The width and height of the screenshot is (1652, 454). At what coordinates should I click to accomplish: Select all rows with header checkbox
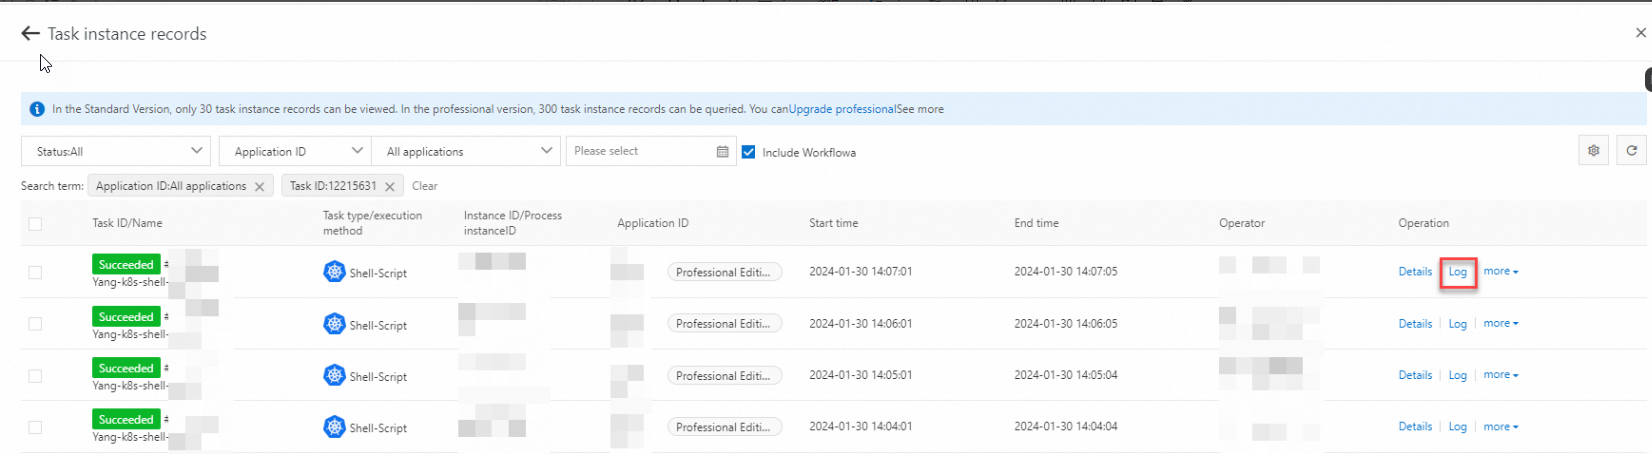click(35, 223)
